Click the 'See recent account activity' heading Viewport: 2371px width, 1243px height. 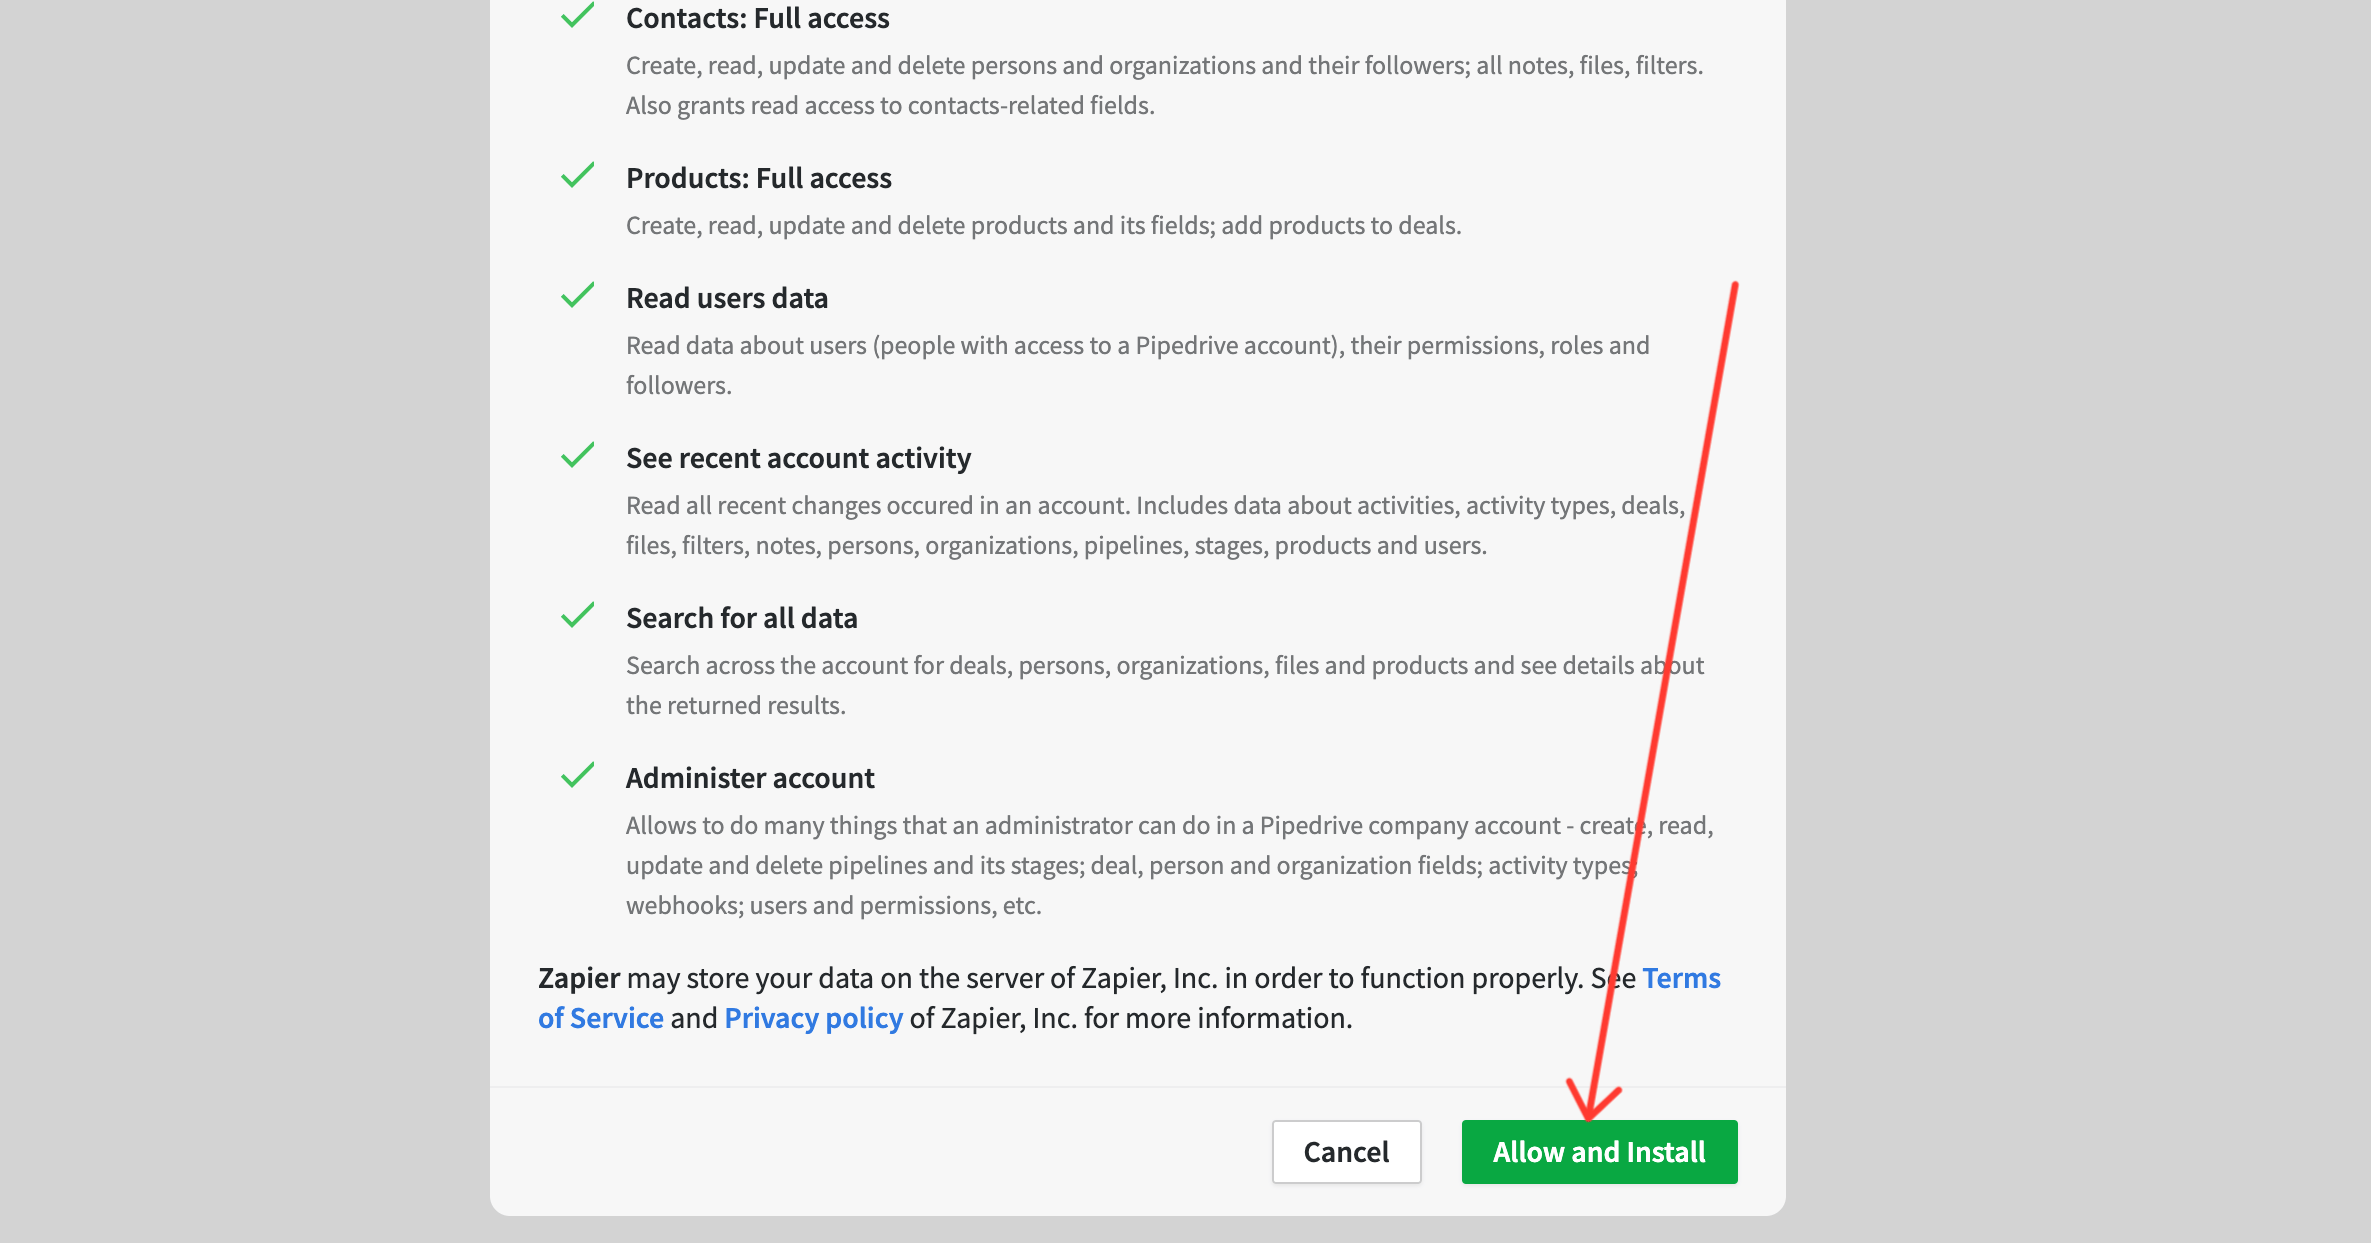coord(798,458)
